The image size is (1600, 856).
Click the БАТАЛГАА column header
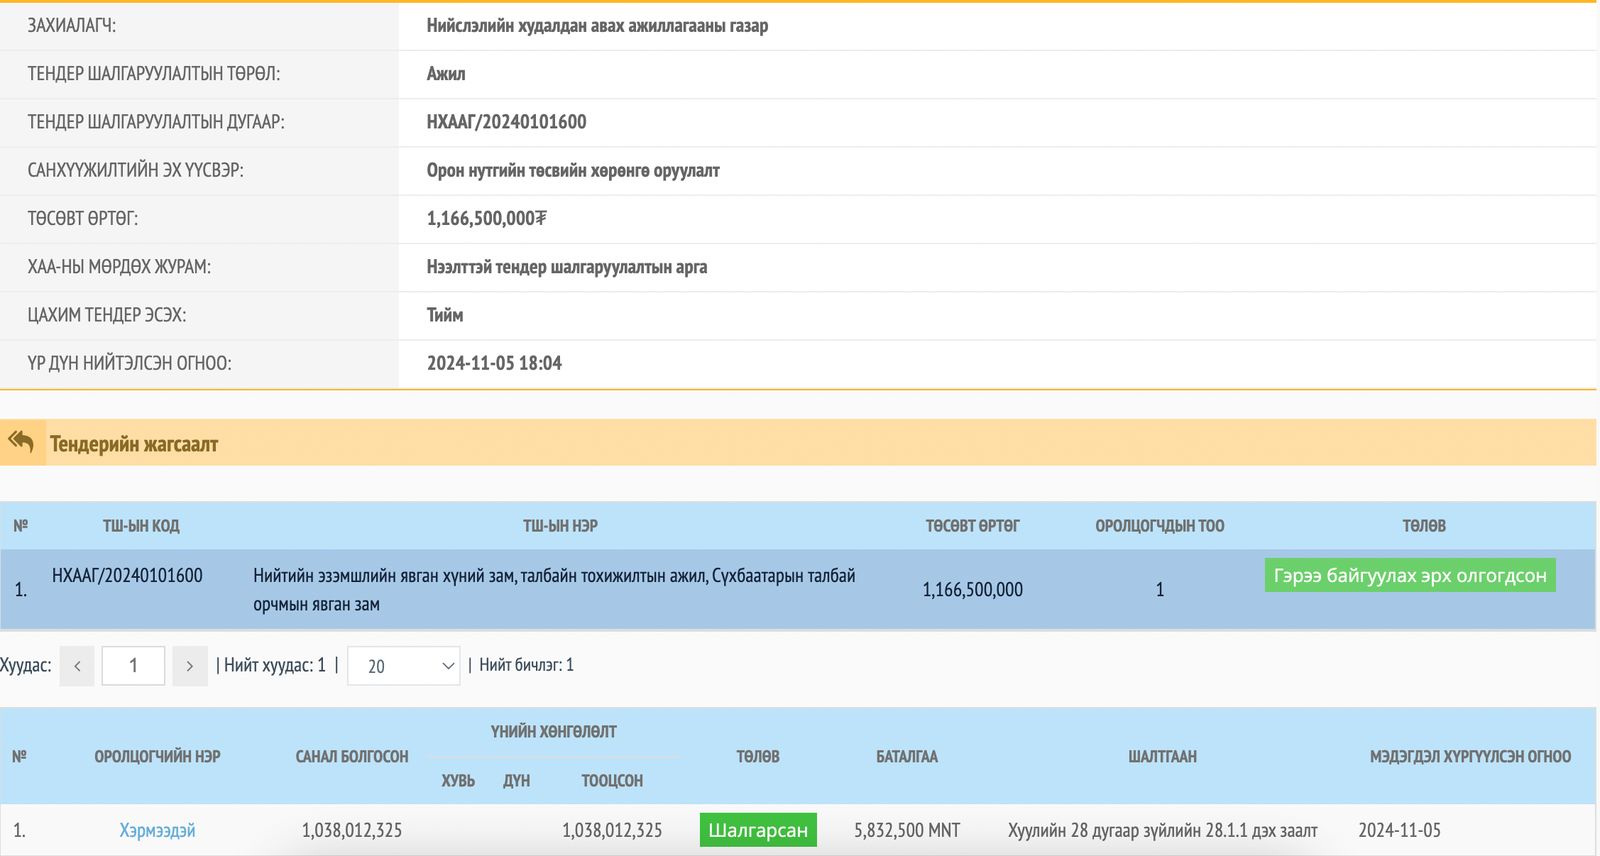[x=906, y=757]
